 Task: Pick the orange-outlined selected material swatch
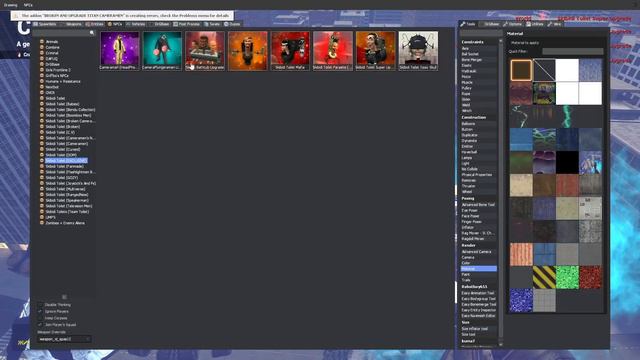coord(521,70)
